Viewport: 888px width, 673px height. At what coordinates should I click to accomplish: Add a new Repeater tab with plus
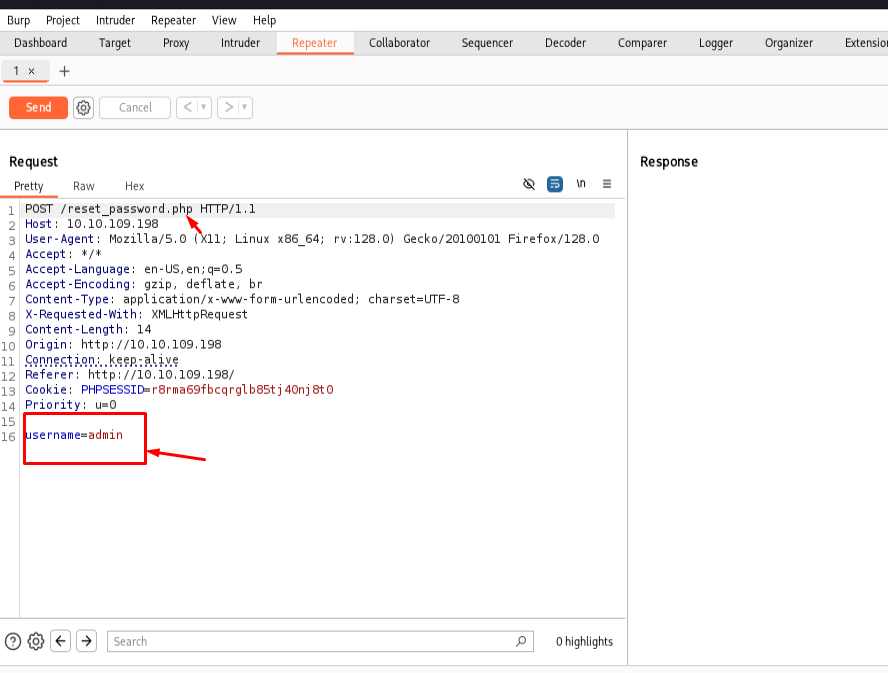[x=65, y=71]
